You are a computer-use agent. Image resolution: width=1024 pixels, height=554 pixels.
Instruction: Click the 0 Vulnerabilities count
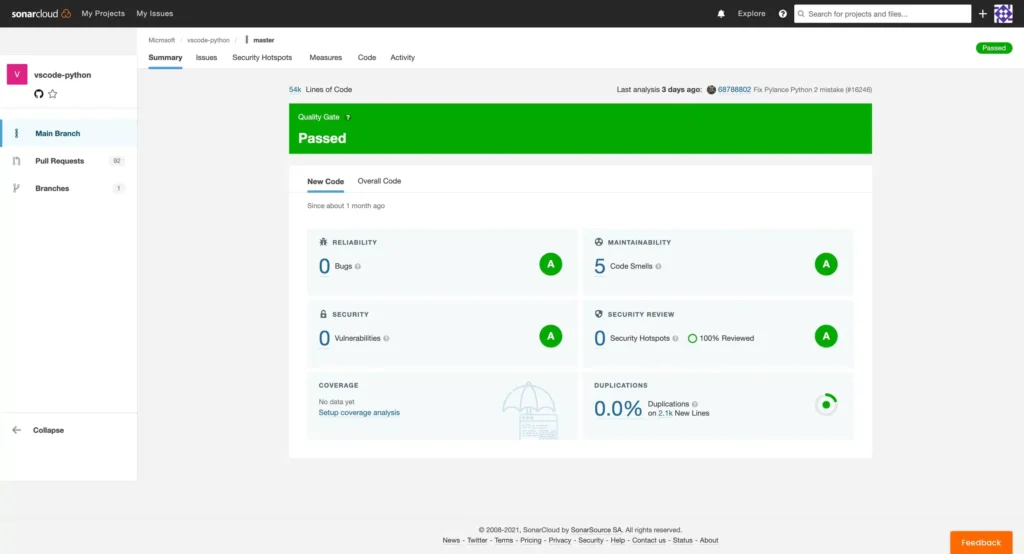pos(324,338)
